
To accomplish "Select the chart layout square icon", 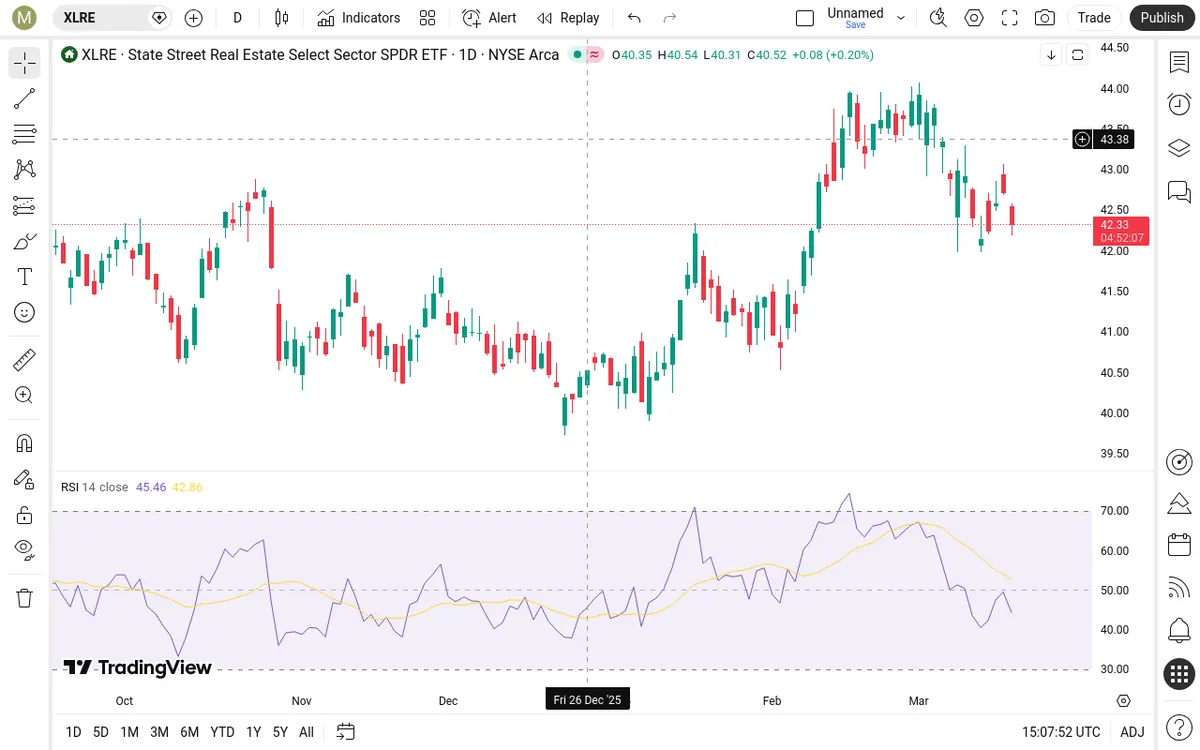I will [x=805, y=18].
